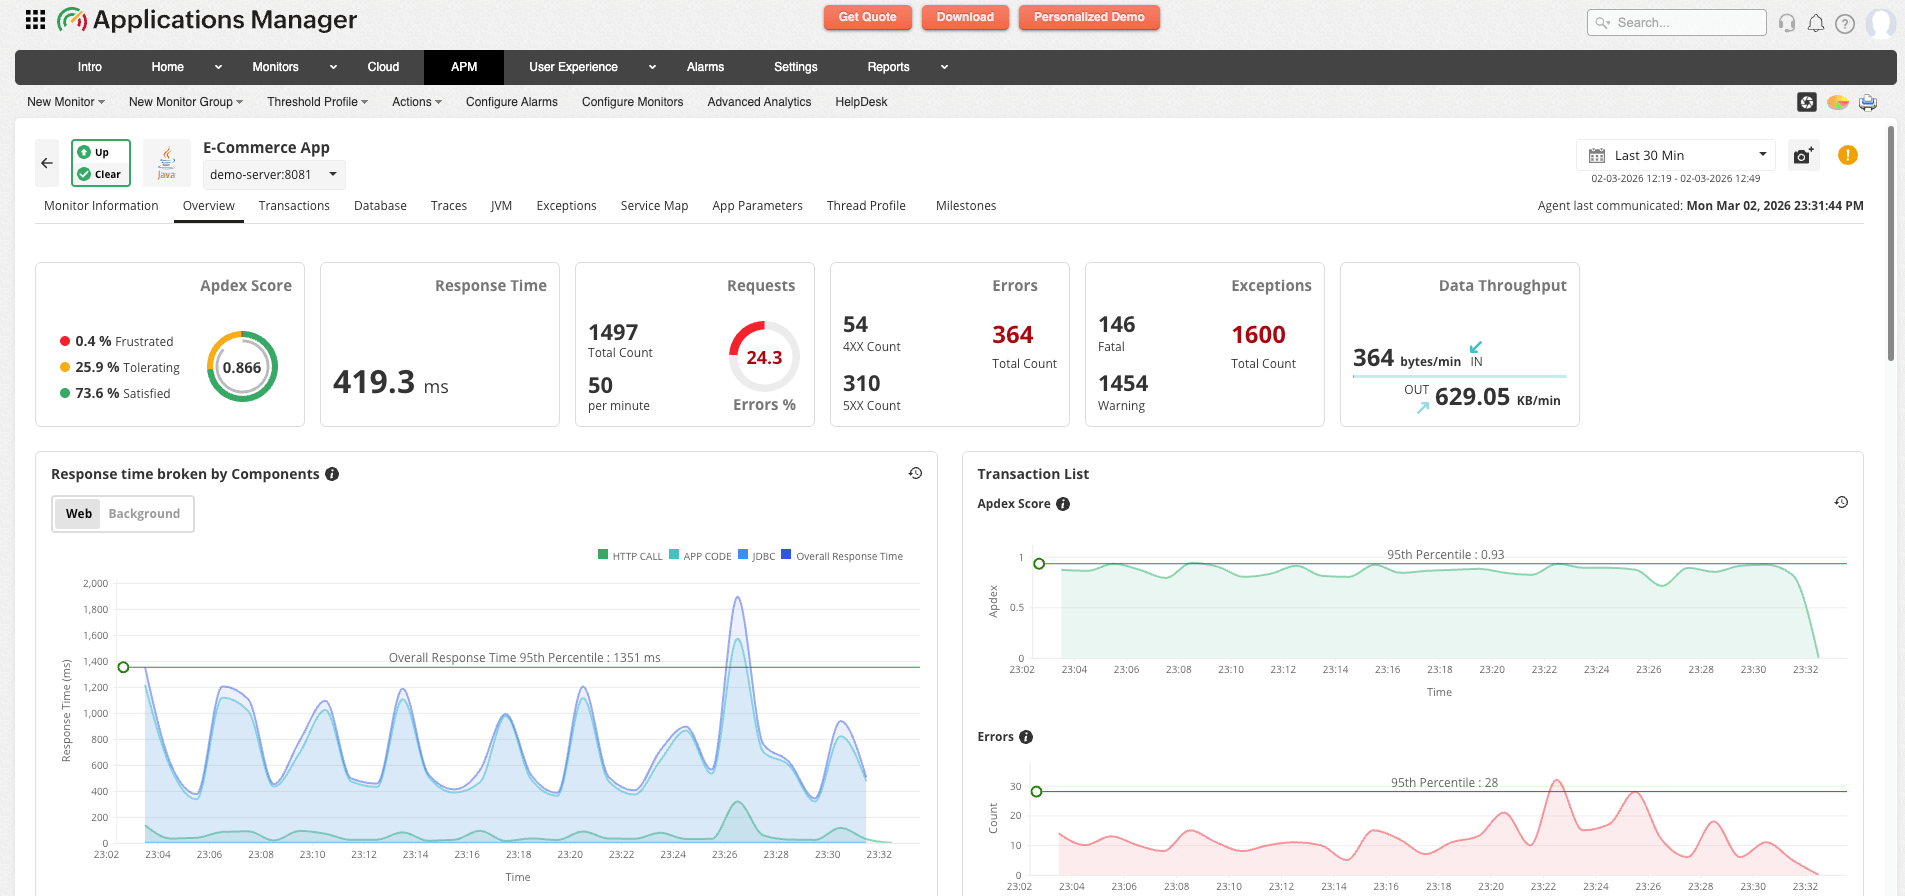Toggle APP CODE legend series

click(700, 556)
